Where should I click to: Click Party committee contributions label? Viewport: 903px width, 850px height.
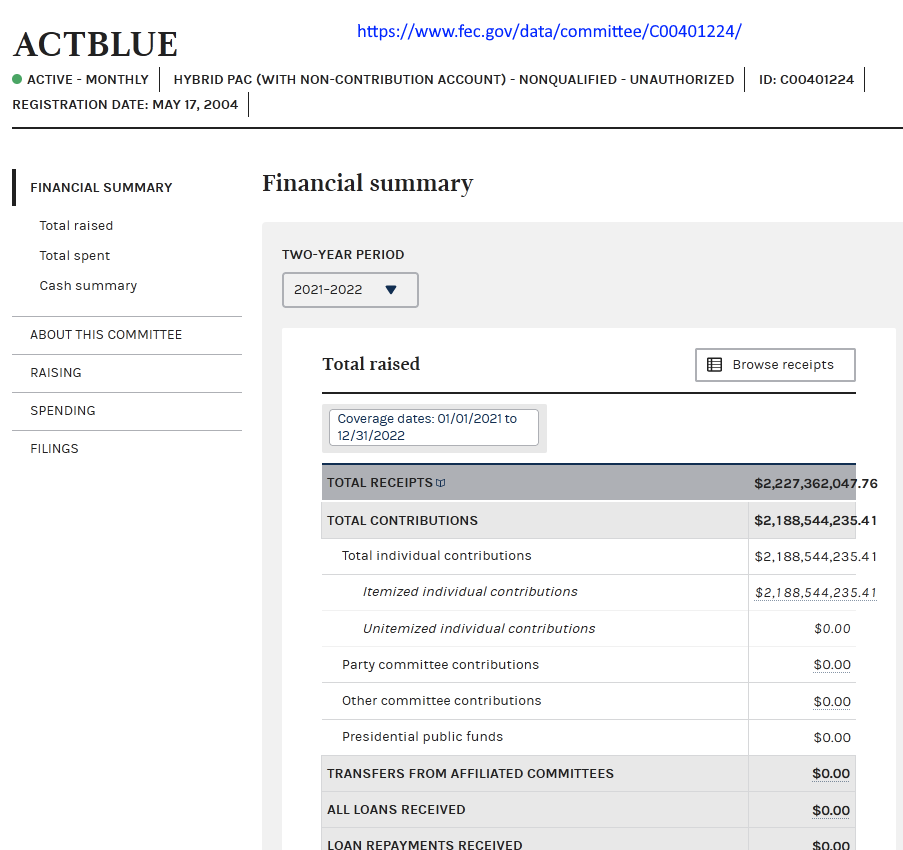[x=441, y=665]
